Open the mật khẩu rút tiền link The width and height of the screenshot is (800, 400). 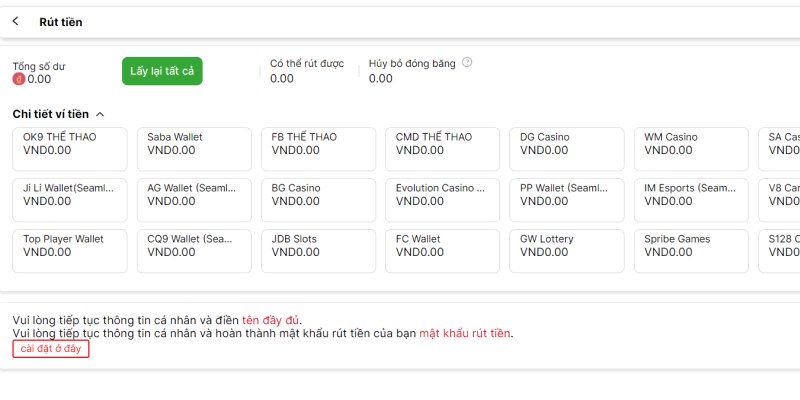click(x=465, y=333)
